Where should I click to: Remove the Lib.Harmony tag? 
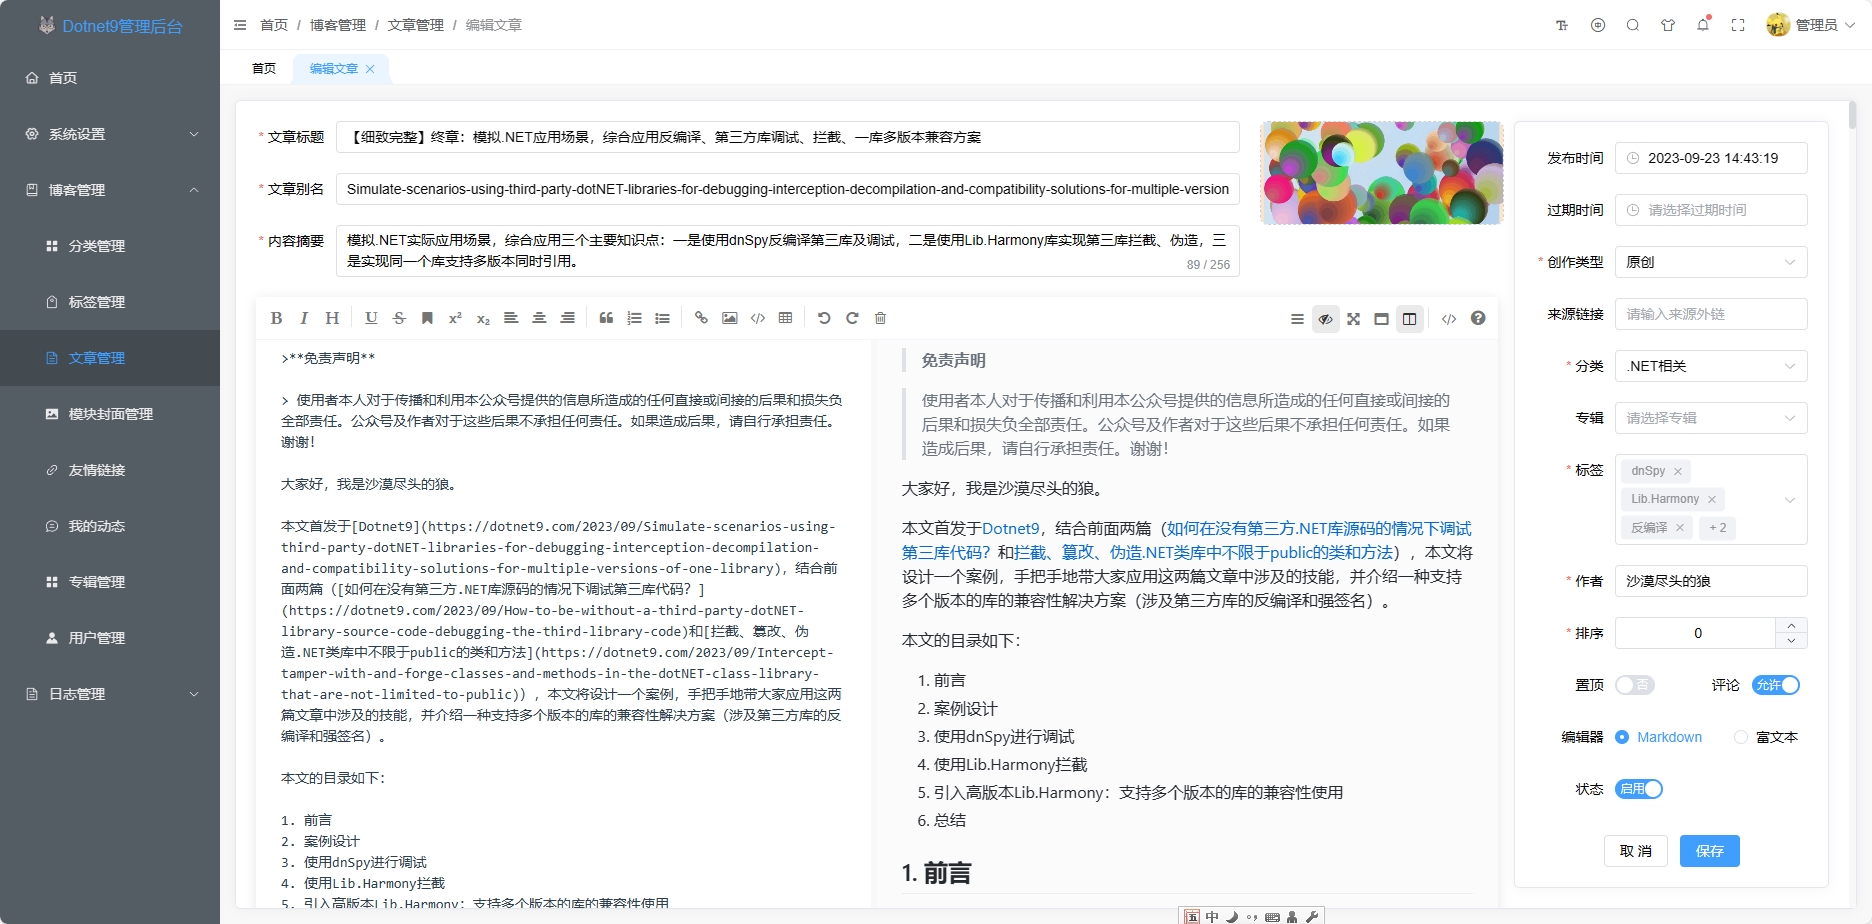coord(1712,499)
